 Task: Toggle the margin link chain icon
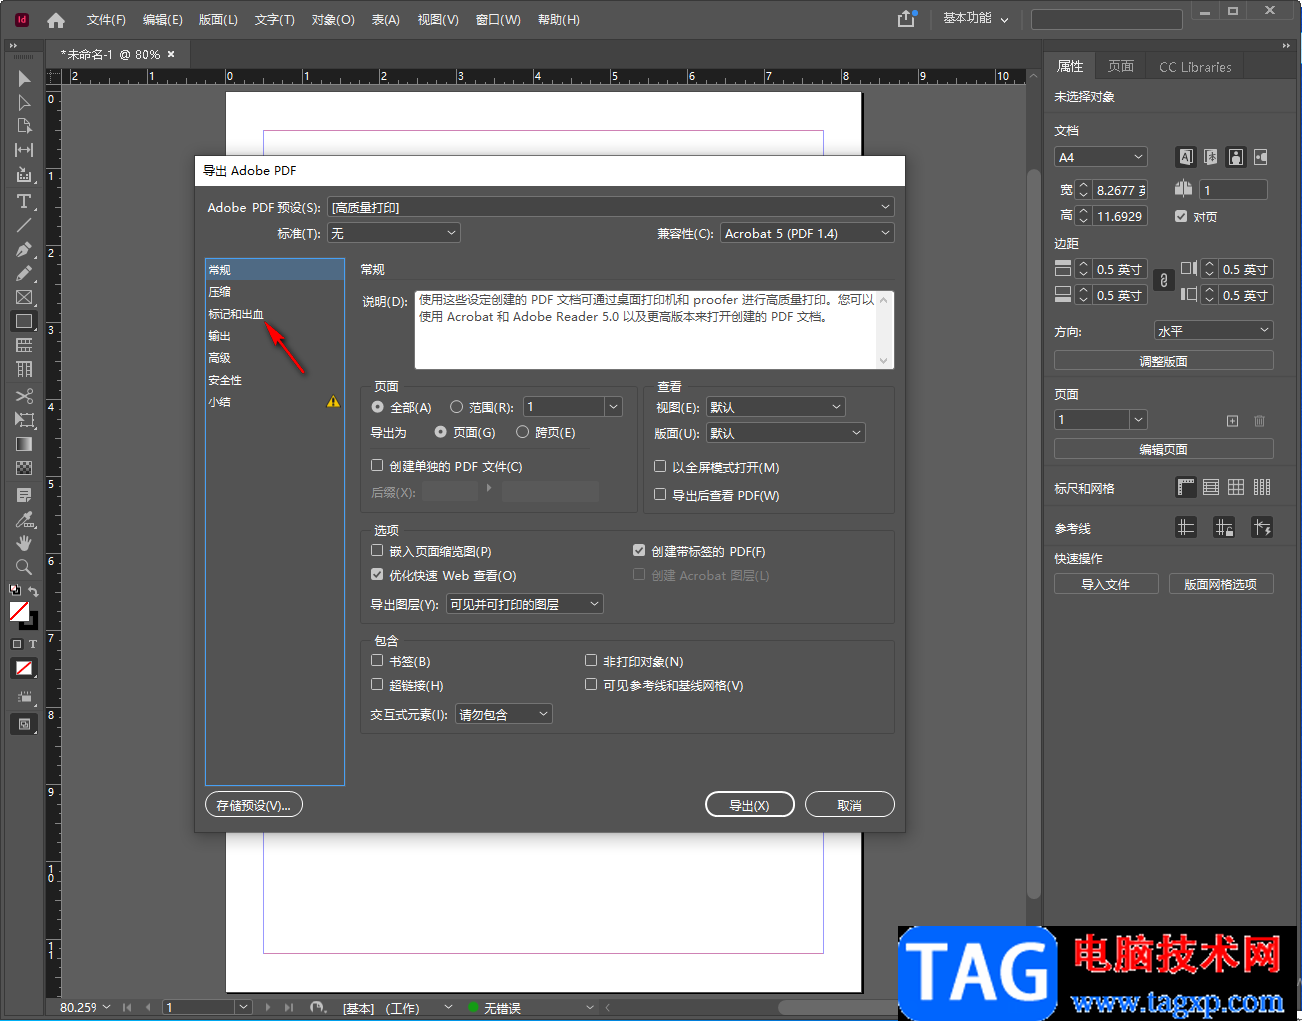pos(1164,281)
